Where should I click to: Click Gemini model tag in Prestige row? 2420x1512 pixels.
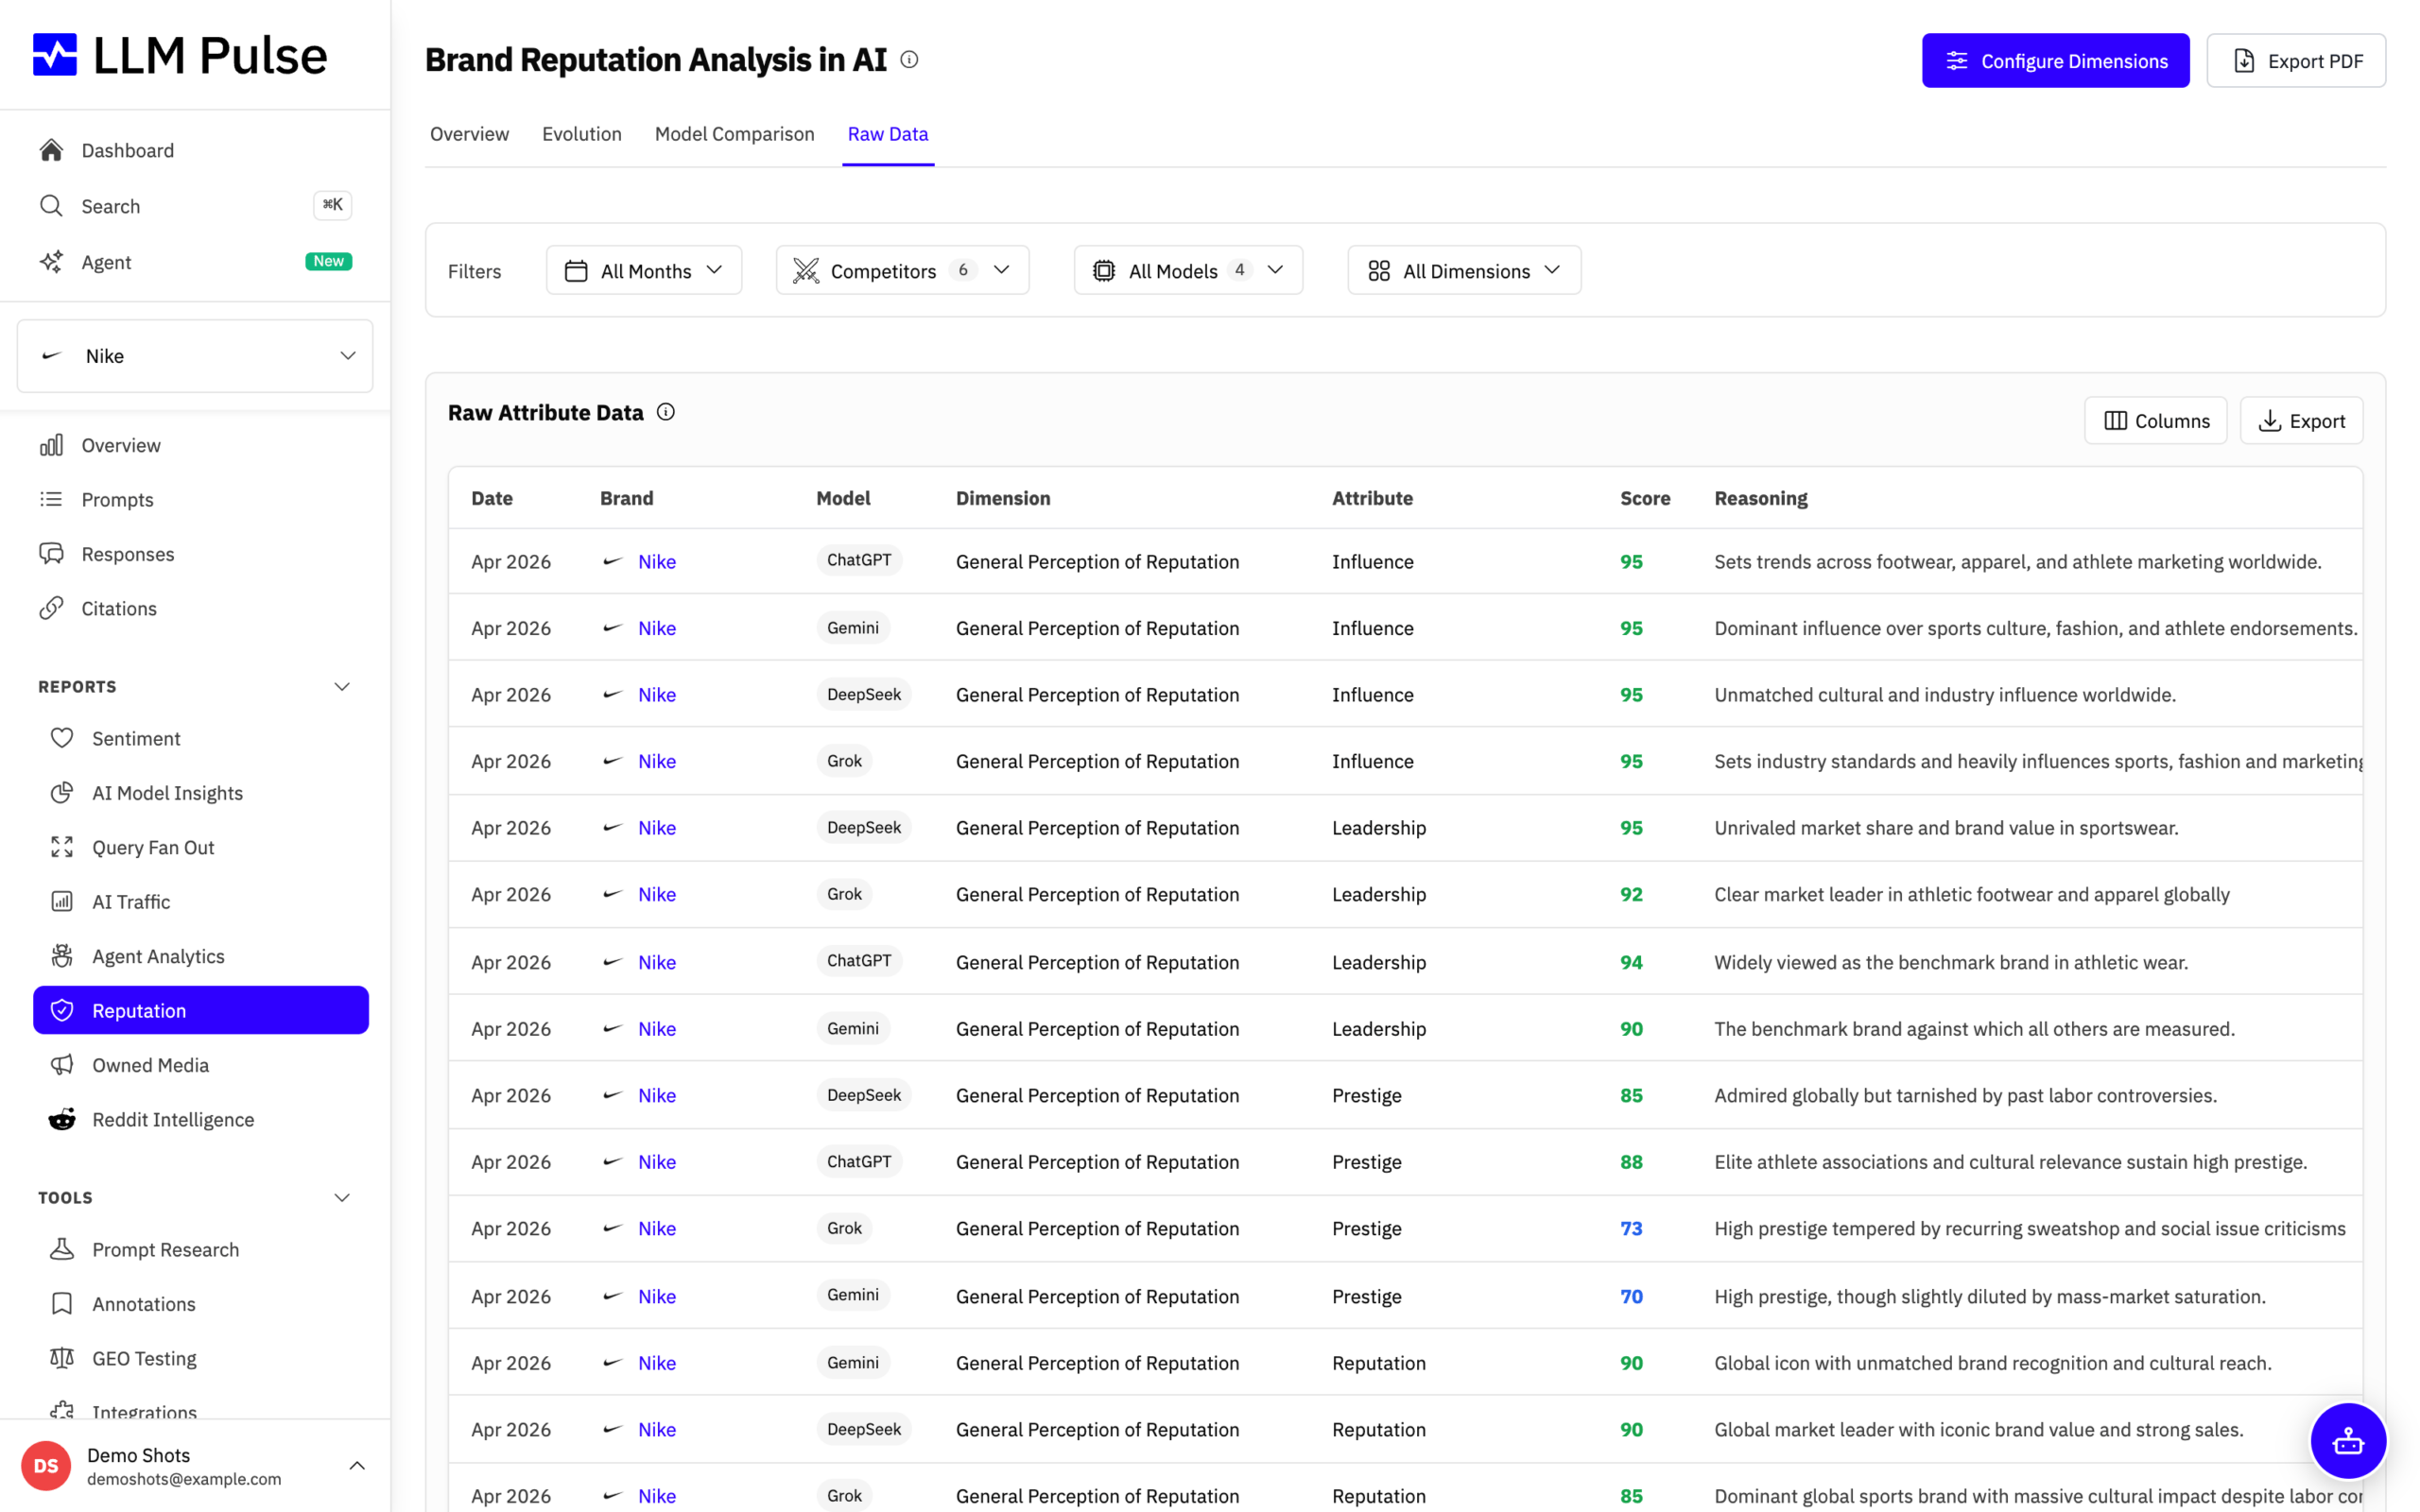[853, 1295]
